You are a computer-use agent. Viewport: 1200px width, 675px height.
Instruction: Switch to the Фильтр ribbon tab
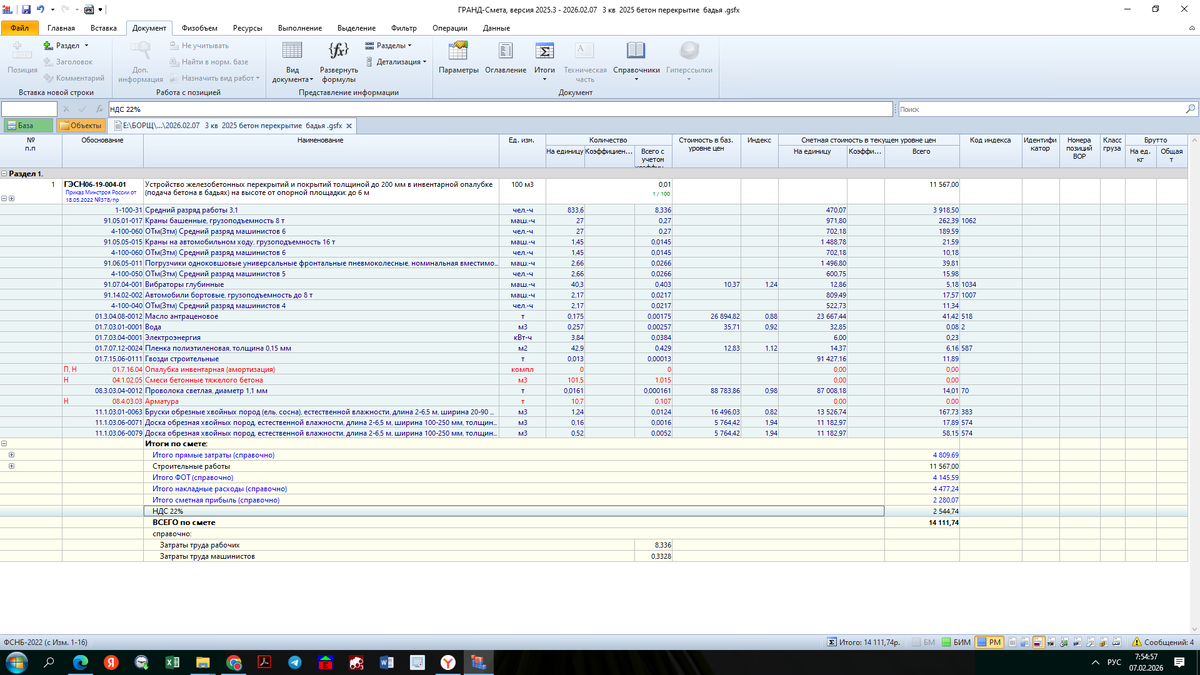tap(404, 28)
